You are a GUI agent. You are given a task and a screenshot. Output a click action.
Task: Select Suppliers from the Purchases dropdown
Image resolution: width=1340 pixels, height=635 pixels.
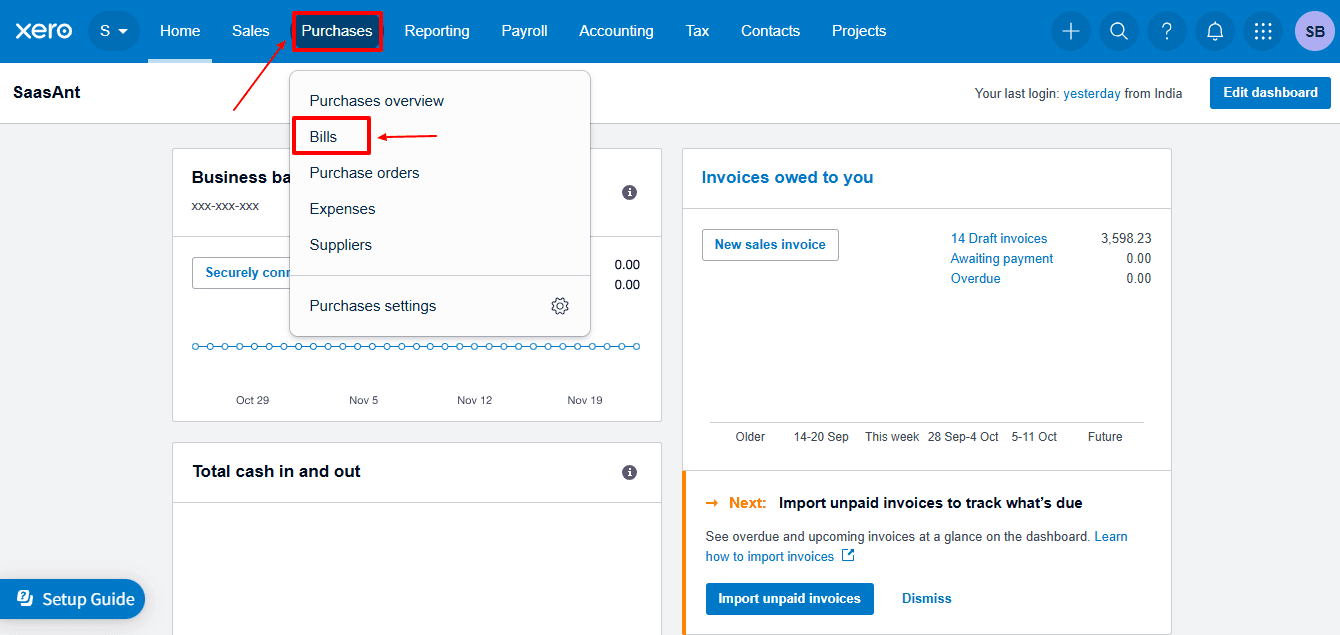pyautogui.click(x=440, y=245)
